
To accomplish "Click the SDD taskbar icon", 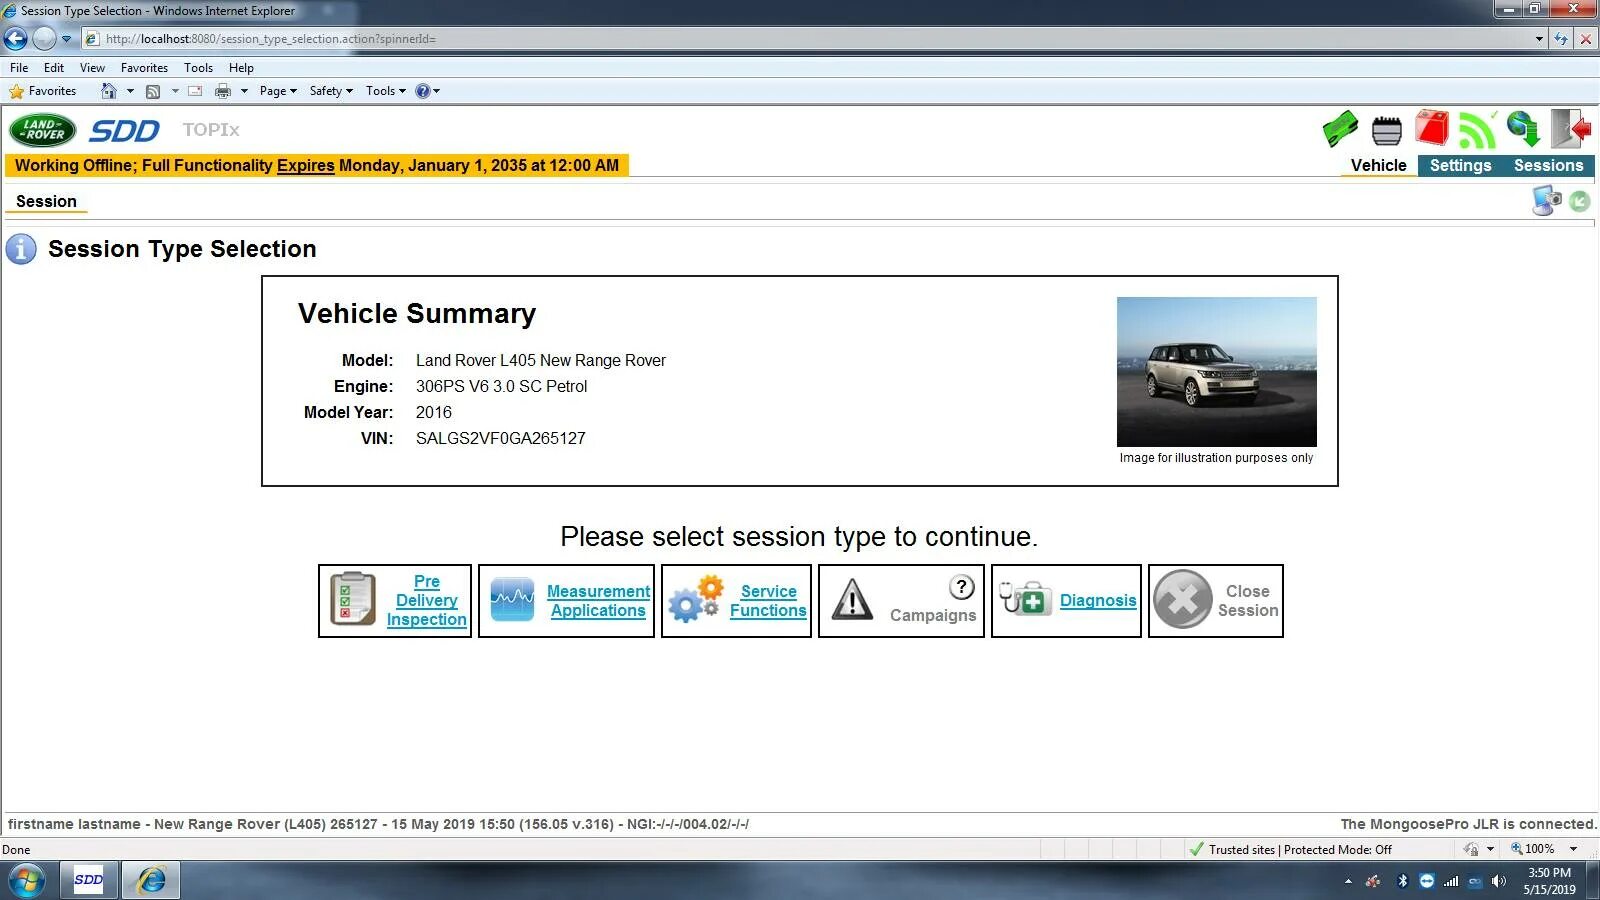I will [89, 880].
